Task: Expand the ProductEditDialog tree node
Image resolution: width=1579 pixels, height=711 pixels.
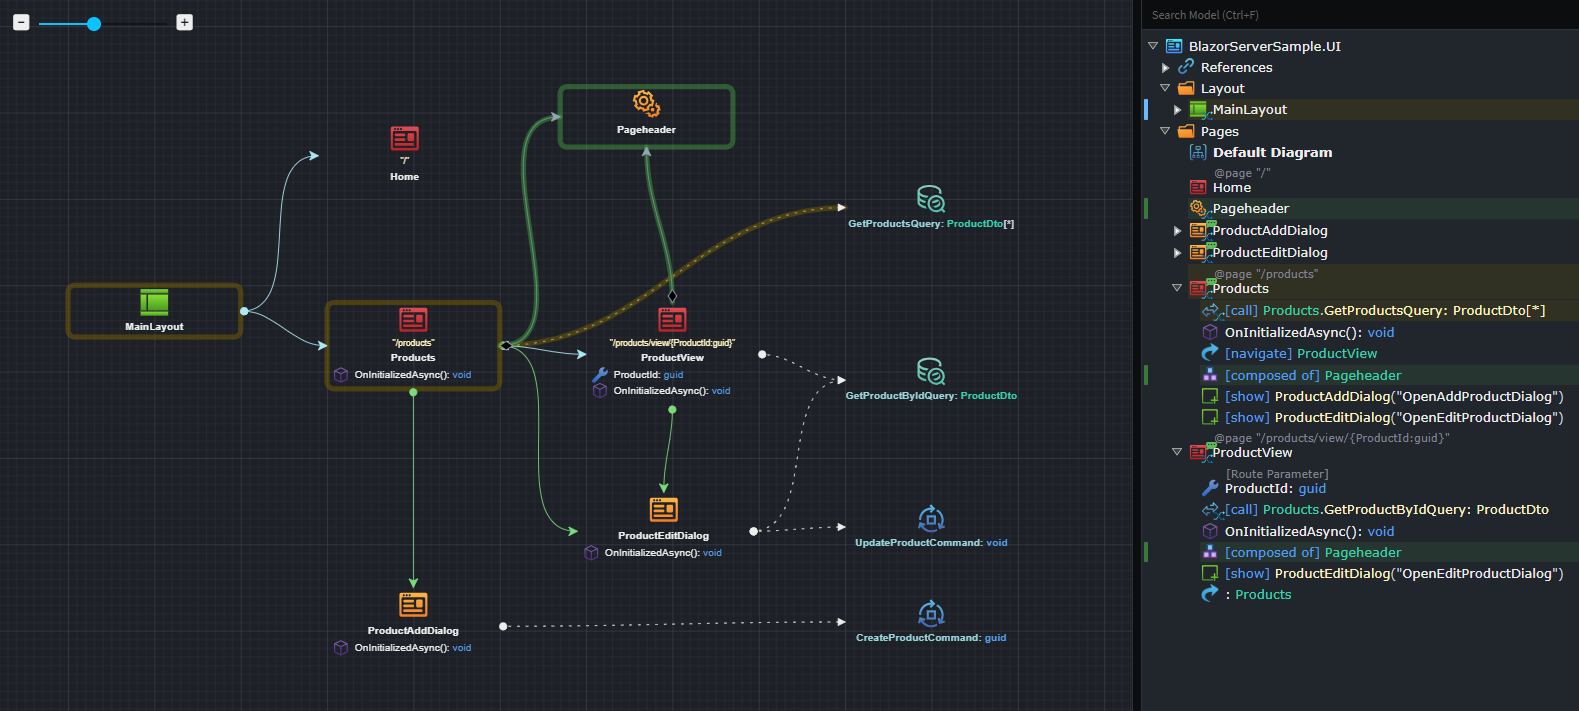Action: (x=1177, y=253)
